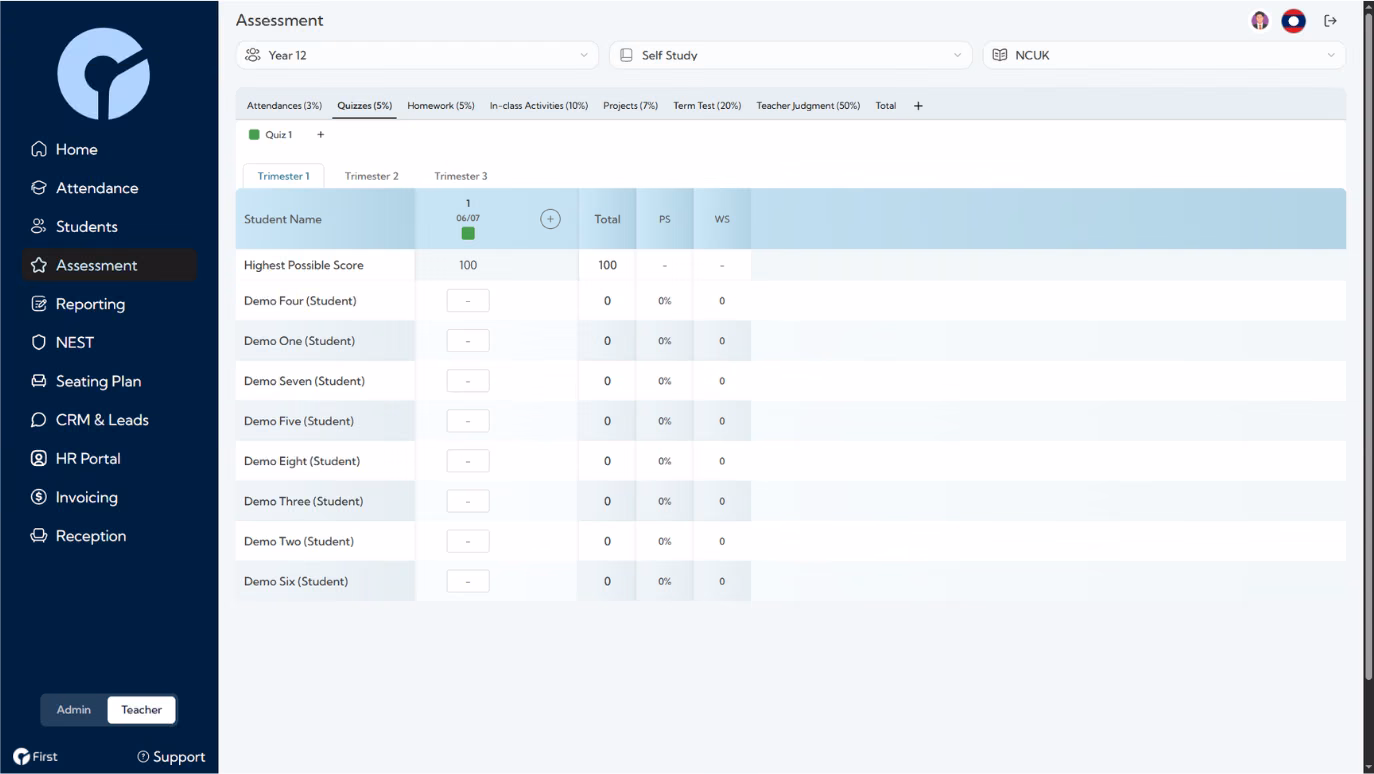Viewport: 1374px width, 774px height.
Task: Open Support help link
Action: click(171, 757)
